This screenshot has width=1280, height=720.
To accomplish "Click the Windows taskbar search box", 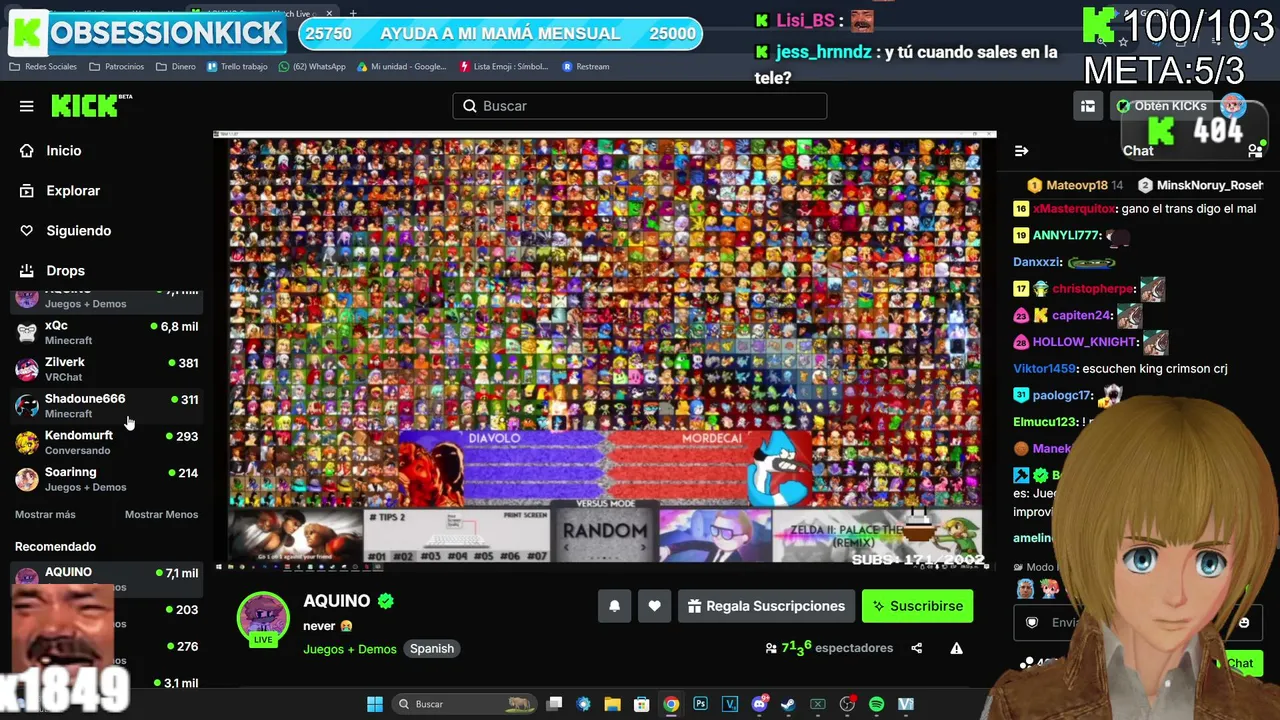I will click(x=465, y=704).
